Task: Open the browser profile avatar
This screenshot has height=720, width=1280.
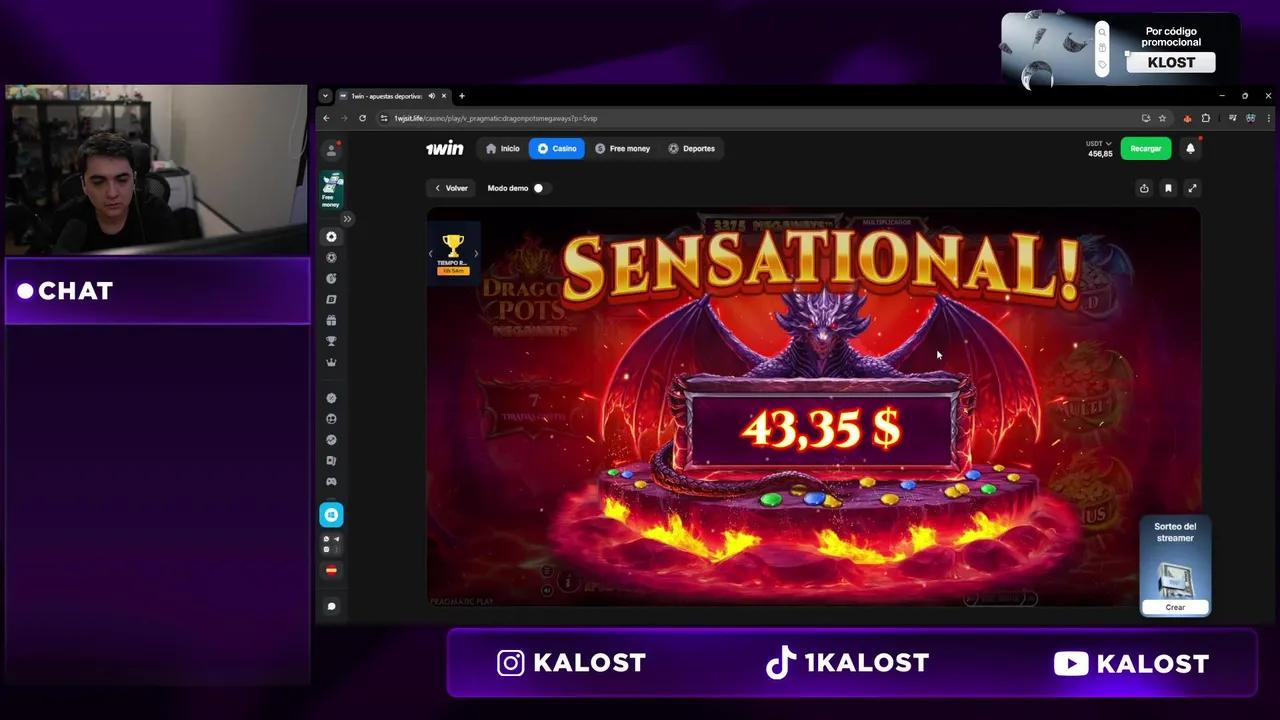Action: [1250, 118]
